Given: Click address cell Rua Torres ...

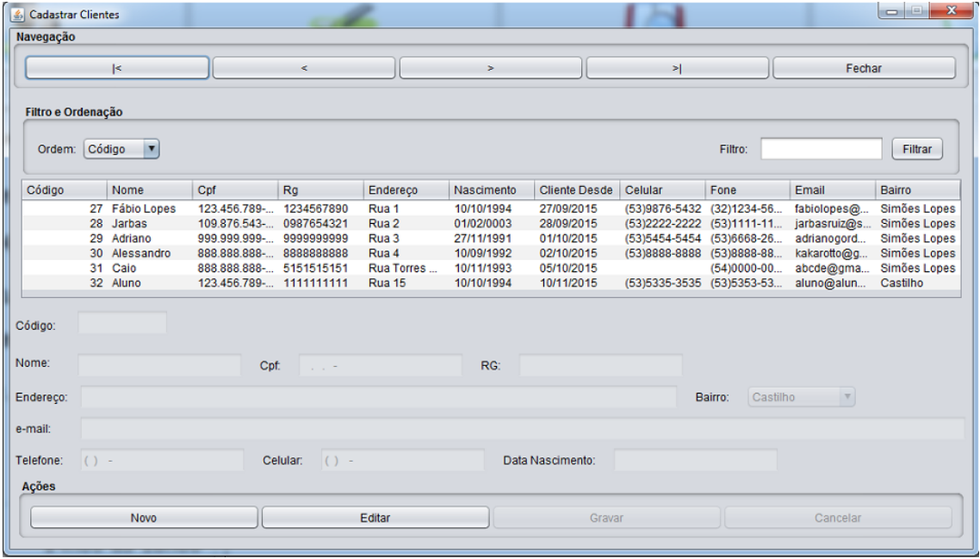Looking at the screenshot, I should [x=406, y=268].
